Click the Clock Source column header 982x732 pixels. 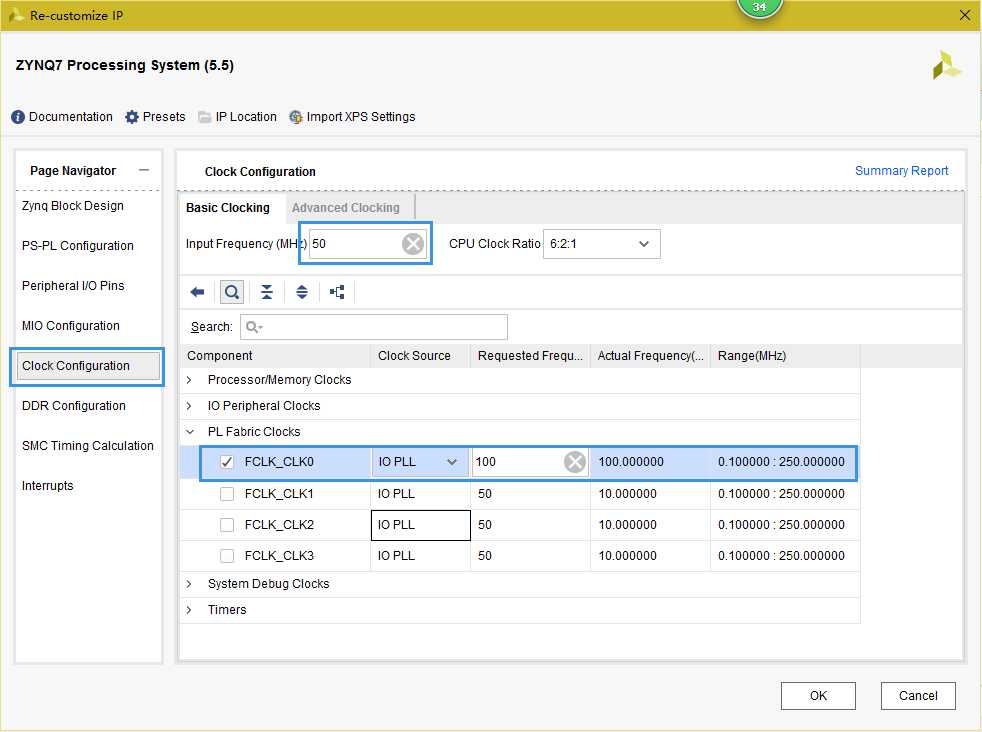coord(420,356)
